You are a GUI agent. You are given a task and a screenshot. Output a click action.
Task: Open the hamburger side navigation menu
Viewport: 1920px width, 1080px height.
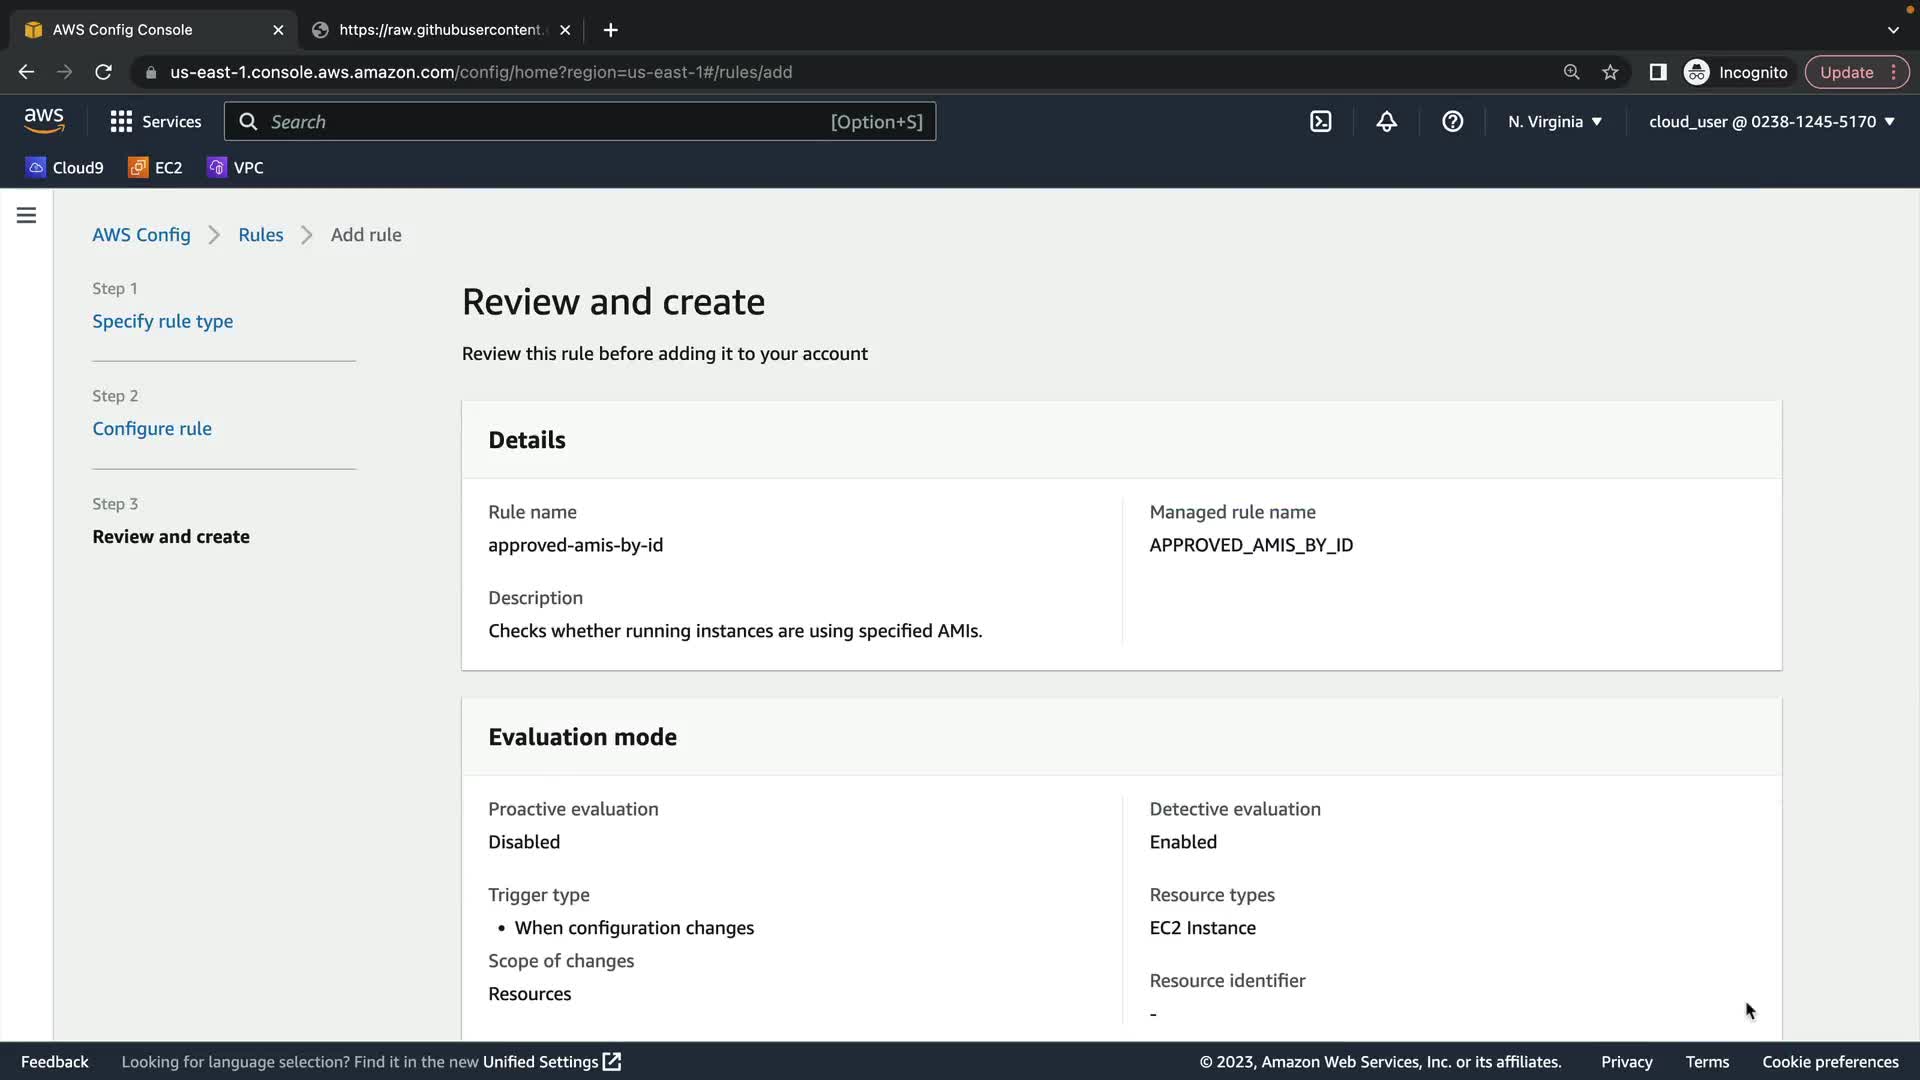pos(26,215)
